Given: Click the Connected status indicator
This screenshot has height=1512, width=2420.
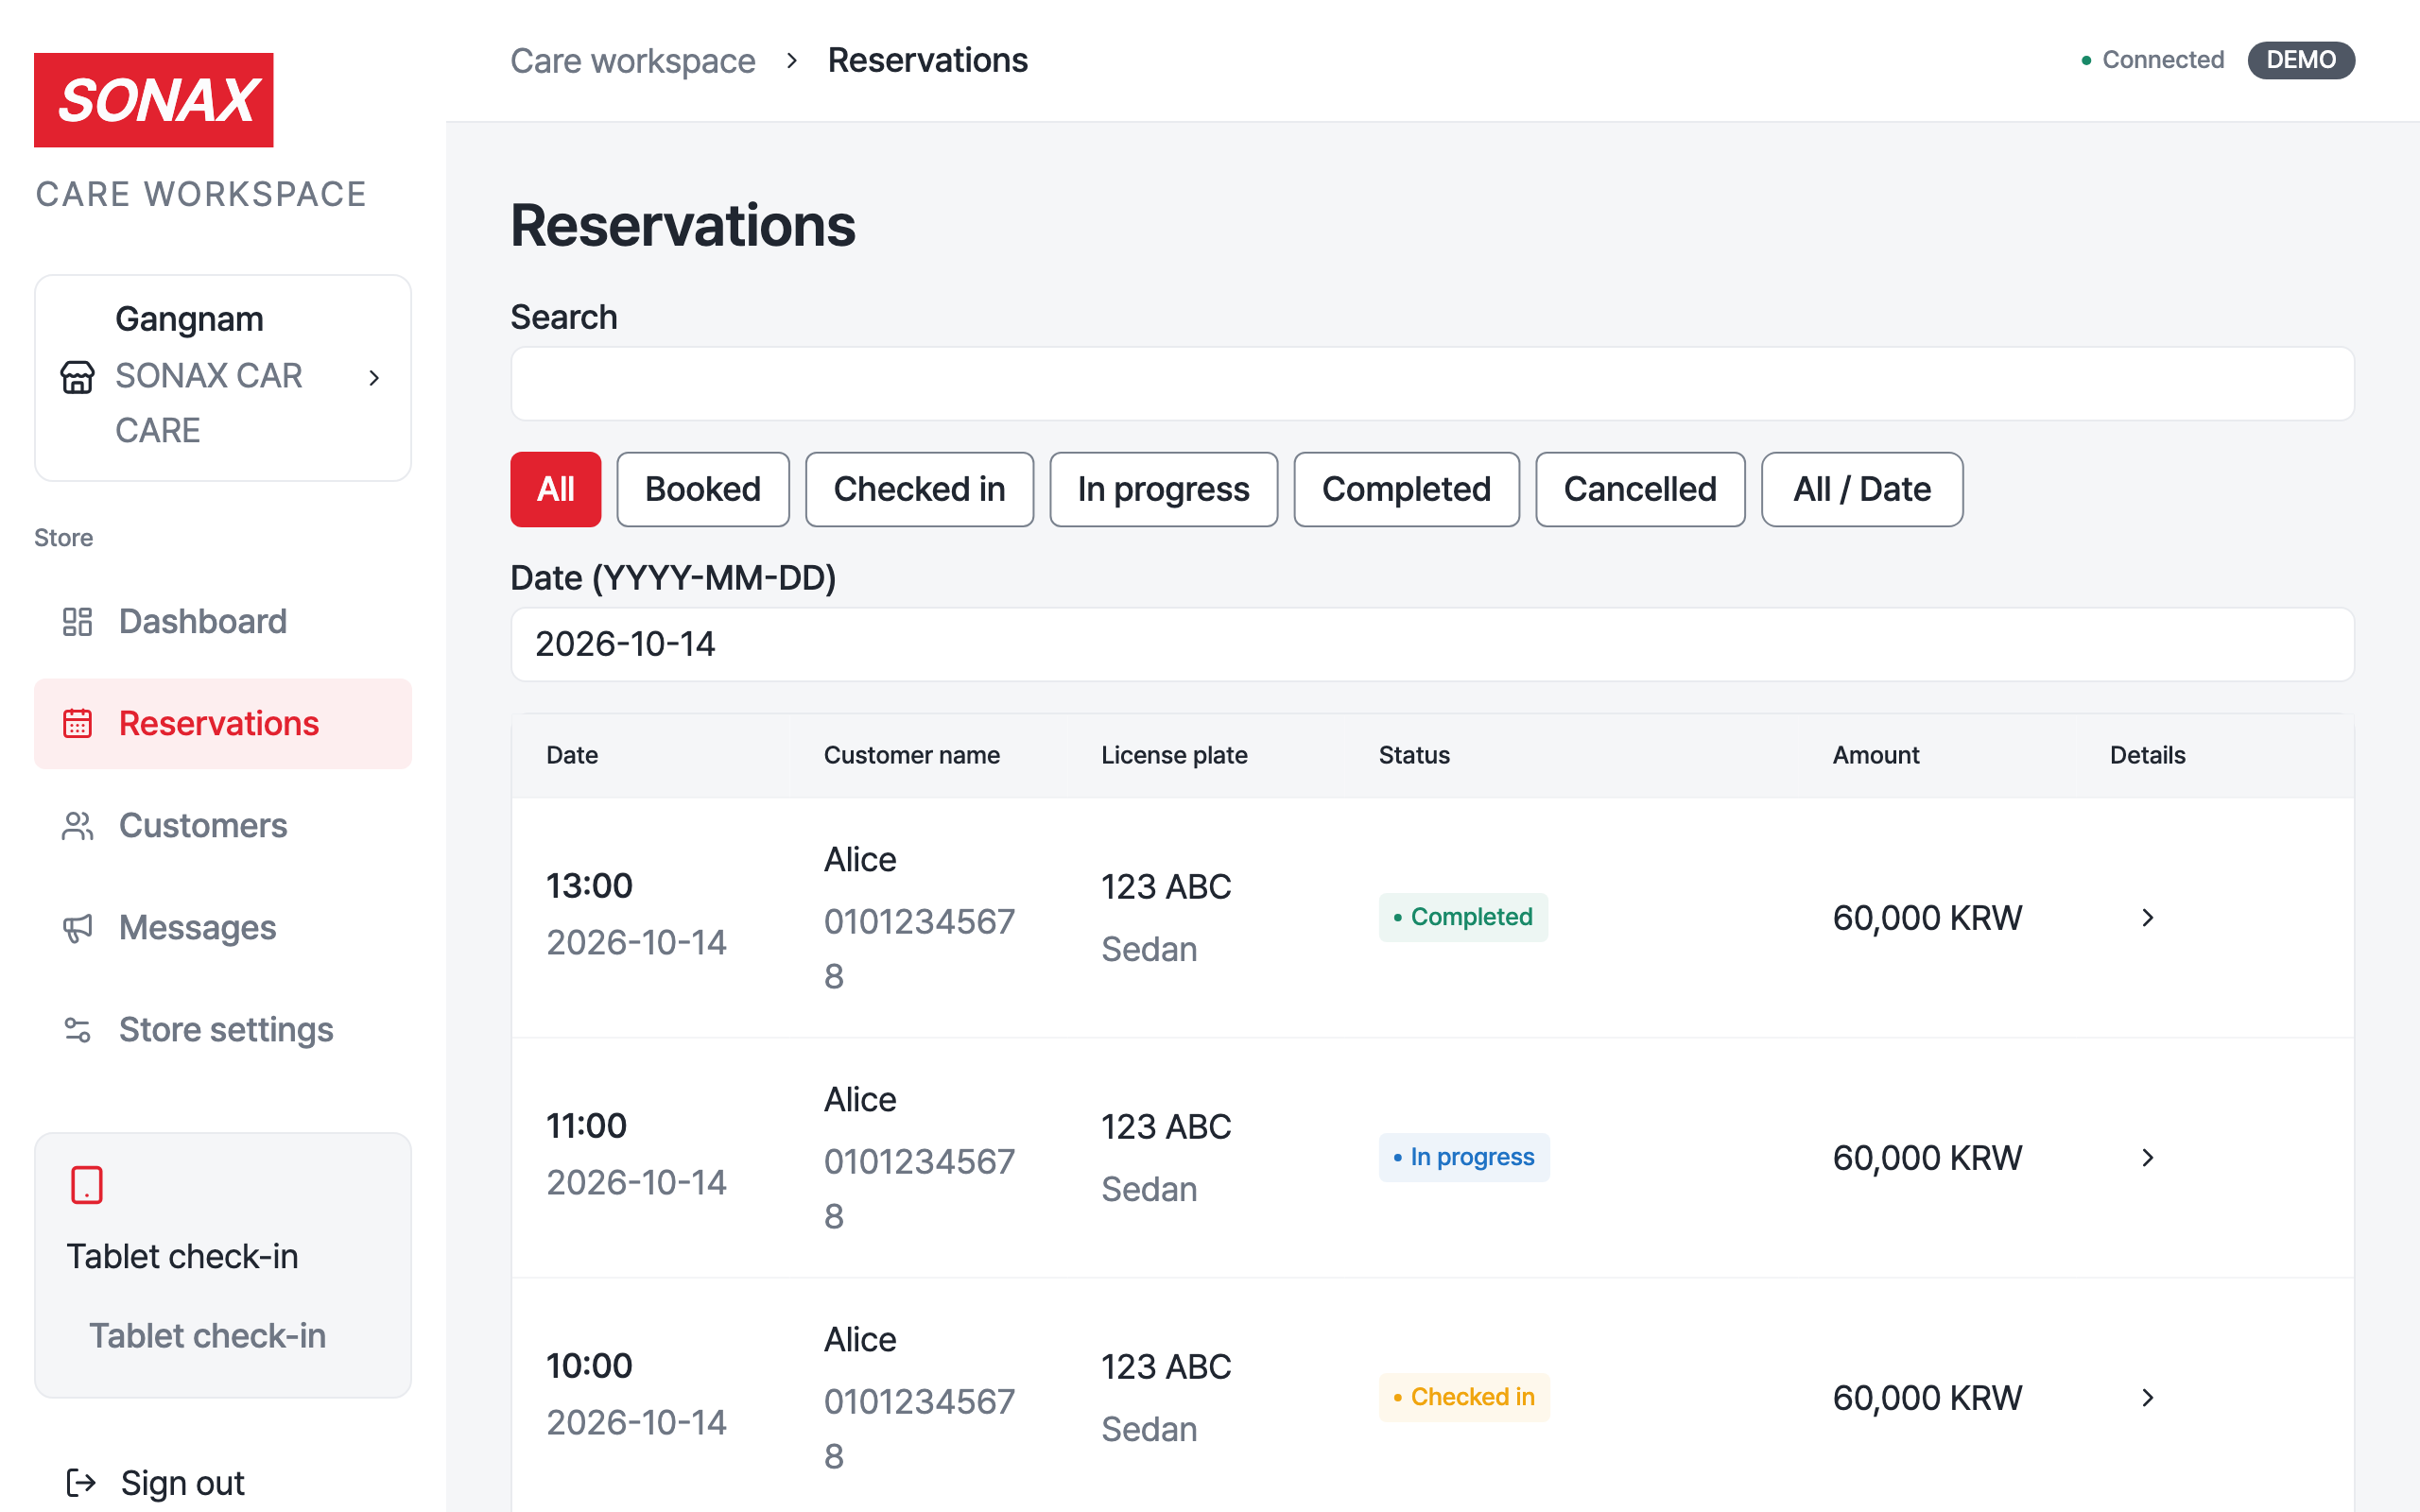Looking at the screenshot, I should pyautogui.click(x=2152, y=60).
